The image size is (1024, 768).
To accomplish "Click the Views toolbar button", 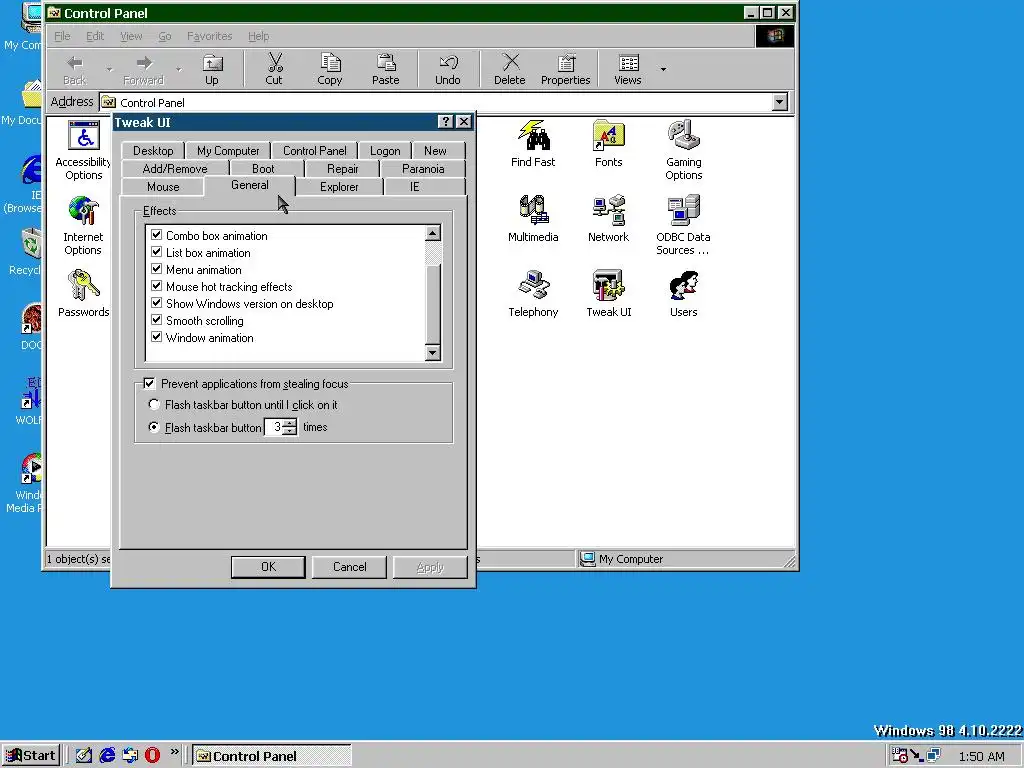I will click(x=628, y=69).
